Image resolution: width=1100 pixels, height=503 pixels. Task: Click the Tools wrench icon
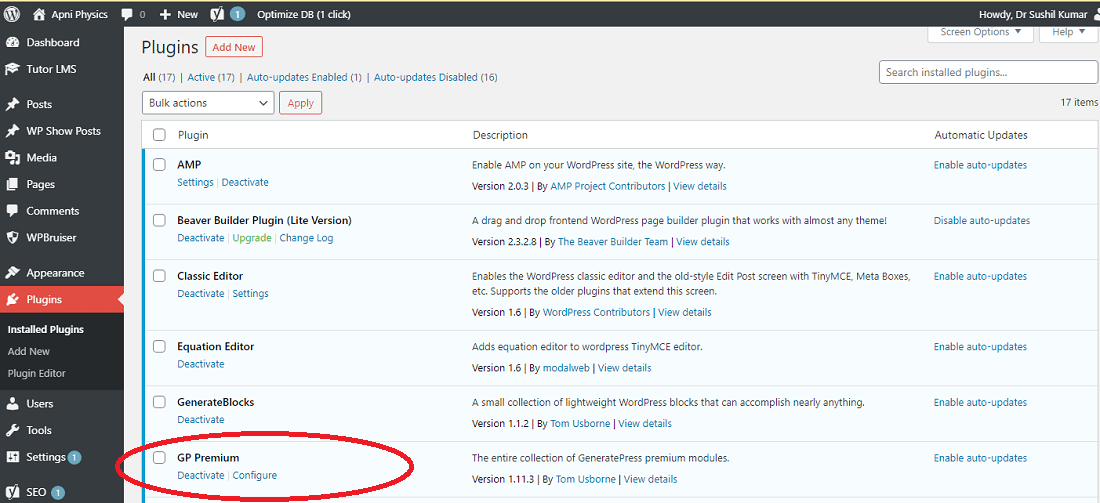coord(12,431)
